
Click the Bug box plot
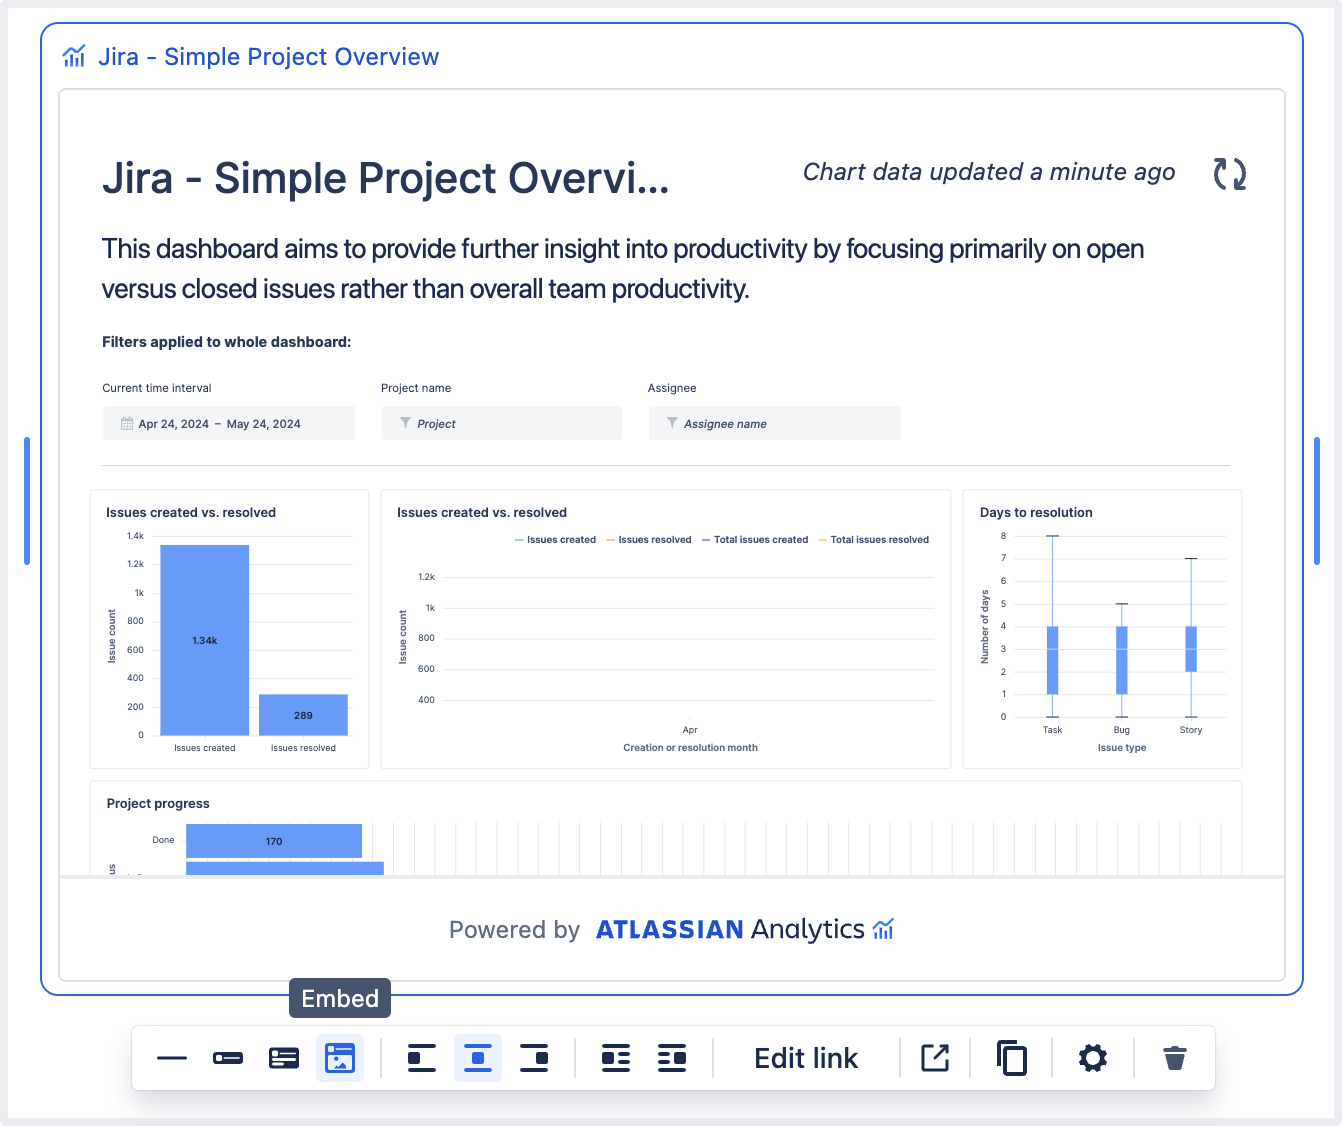[1122, 660]
